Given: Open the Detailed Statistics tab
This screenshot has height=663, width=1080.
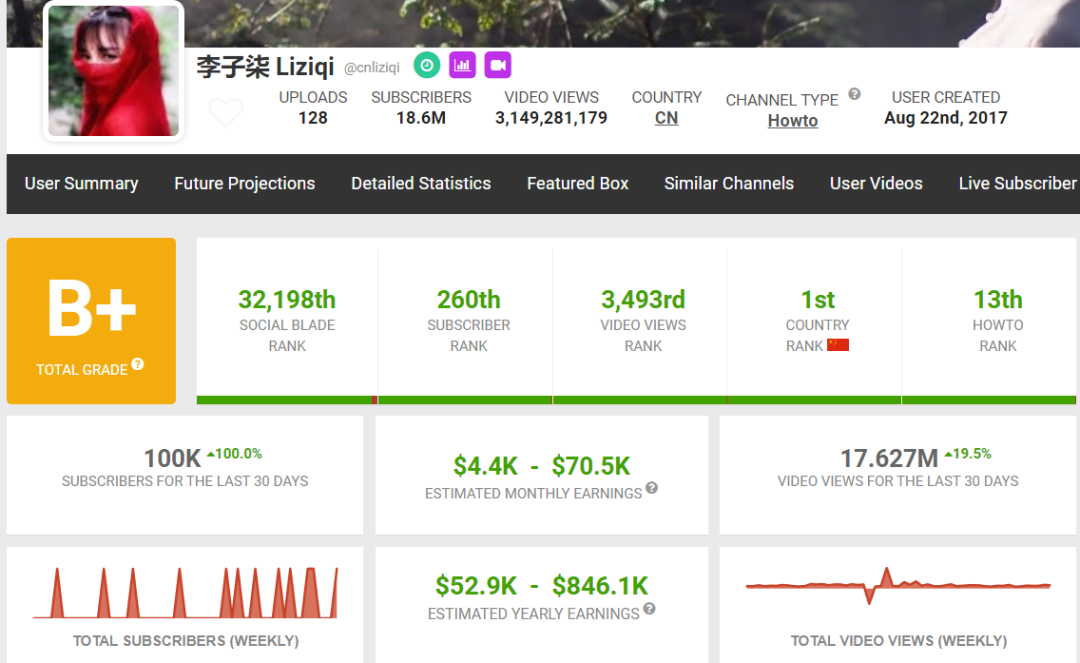Looking at the screenshot, I should click(x=421, y=184).
